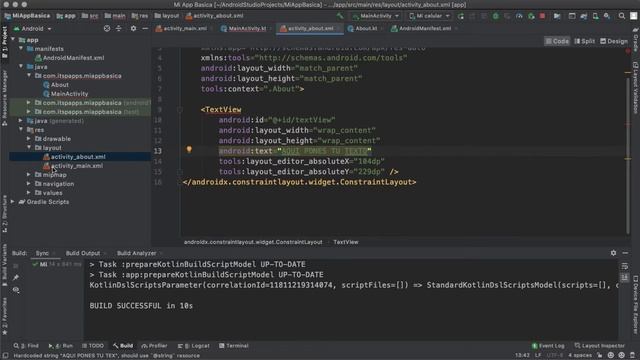Screen dimensions: 640x360
Task: Toggle the Structure side tool window
Action: click(4, 214)
